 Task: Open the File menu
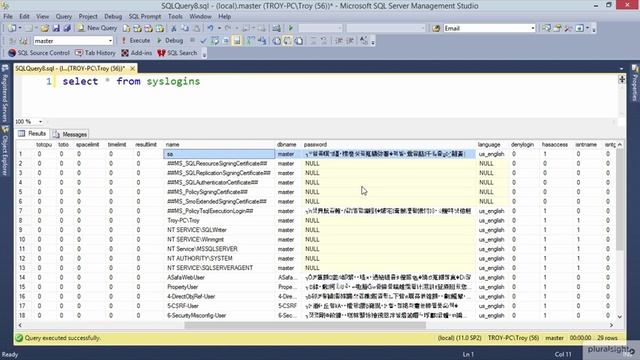8,17
